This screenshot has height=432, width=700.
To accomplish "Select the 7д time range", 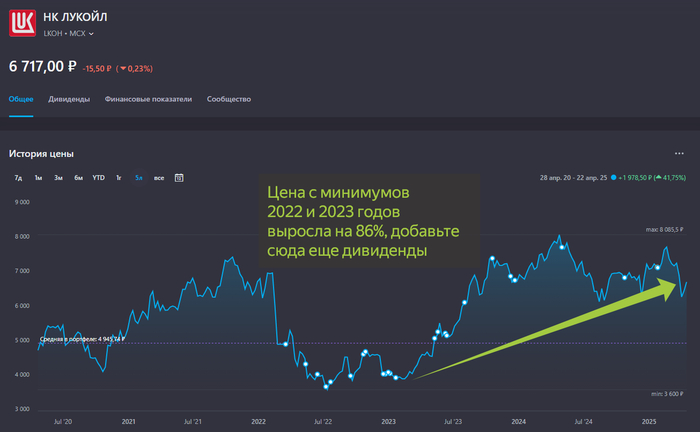I will 18,177.
